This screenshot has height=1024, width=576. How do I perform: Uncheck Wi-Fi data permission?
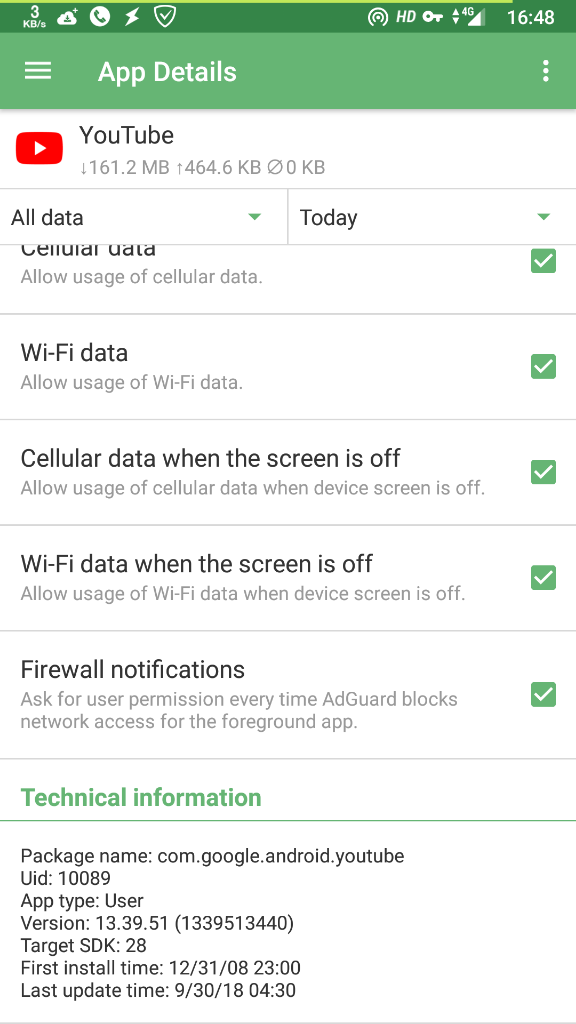click(x=543, y=366)
